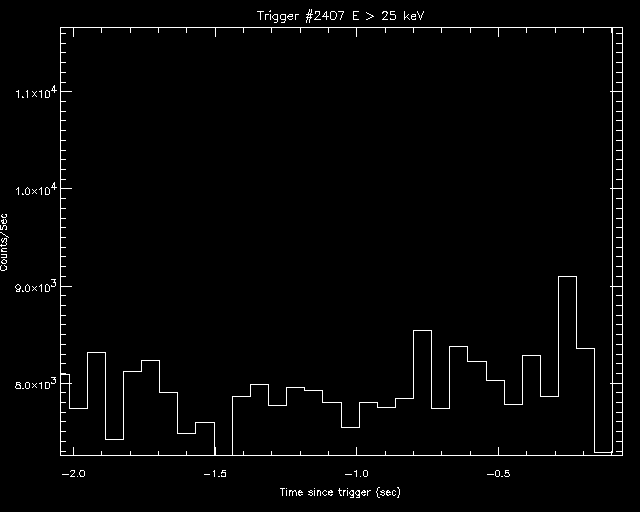Screen dimensions: 640x512
Task: Click the plot title 'Trigger #2407 E > 25 keV'
Action: 340,16
